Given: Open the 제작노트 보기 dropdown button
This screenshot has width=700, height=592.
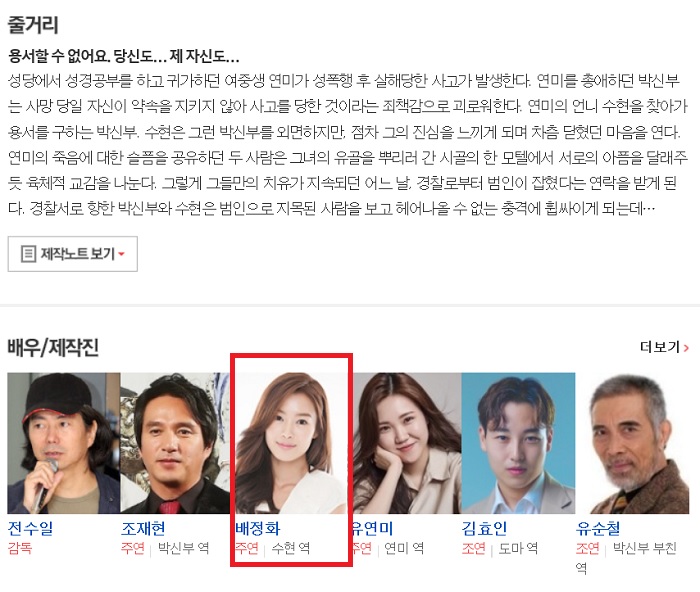Looking at the screenshot, I should point(72,254).
